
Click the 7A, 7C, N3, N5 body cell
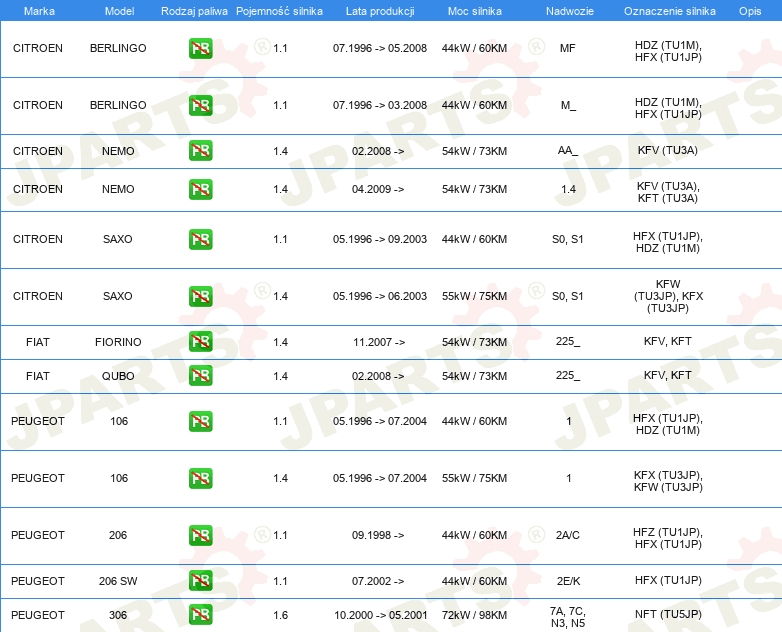568,617
